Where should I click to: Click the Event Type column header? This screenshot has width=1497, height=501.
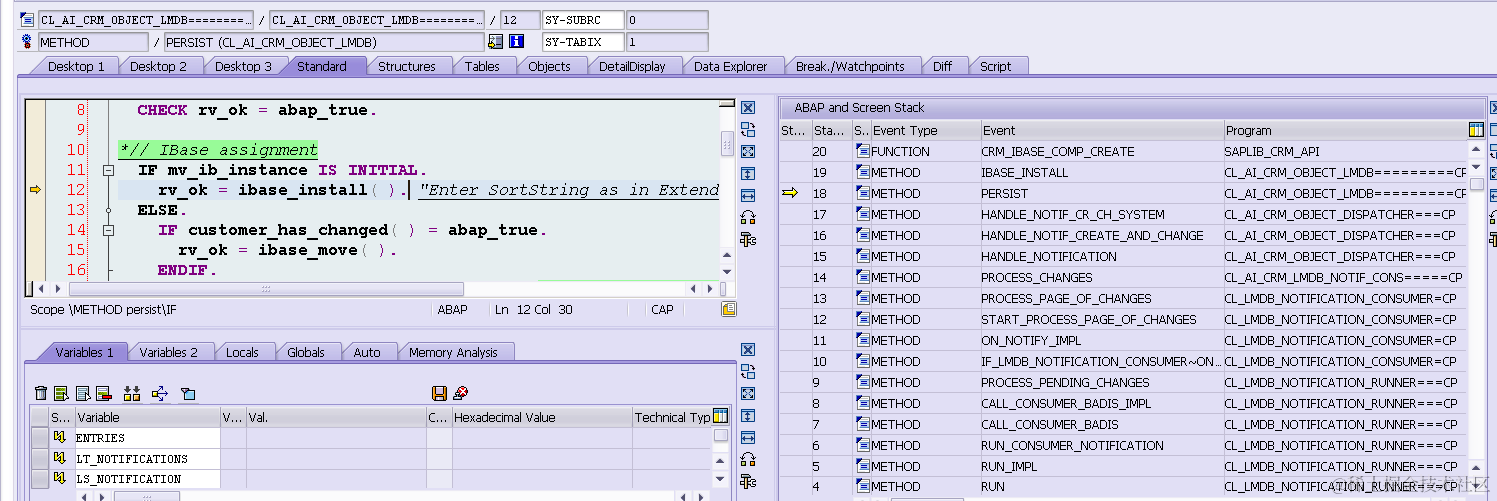click(925, 130)
